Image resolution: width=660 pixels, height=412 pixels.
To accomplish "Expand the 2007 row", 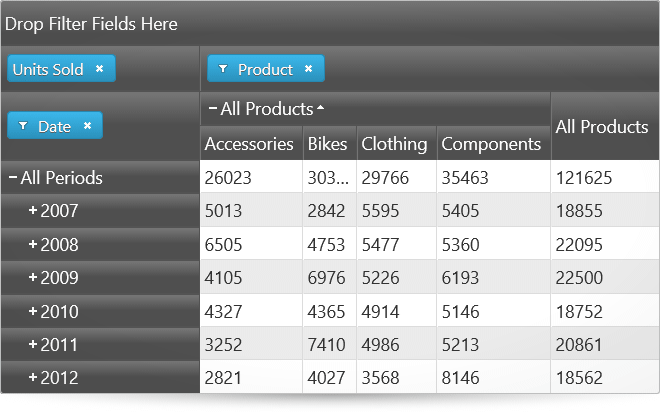I will coord(33,211).
